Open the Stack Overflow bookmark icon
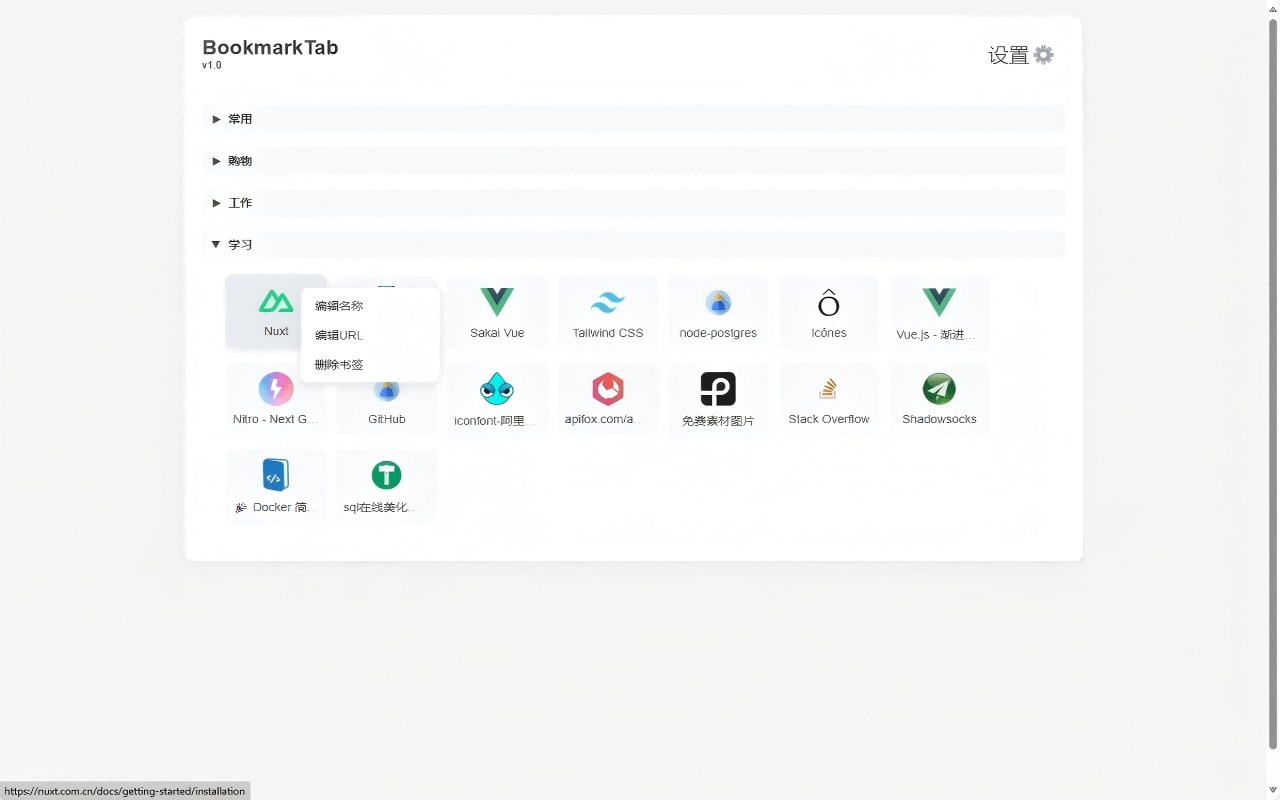The width and height of the screenshot is (1280, 800). coord(829,388)
